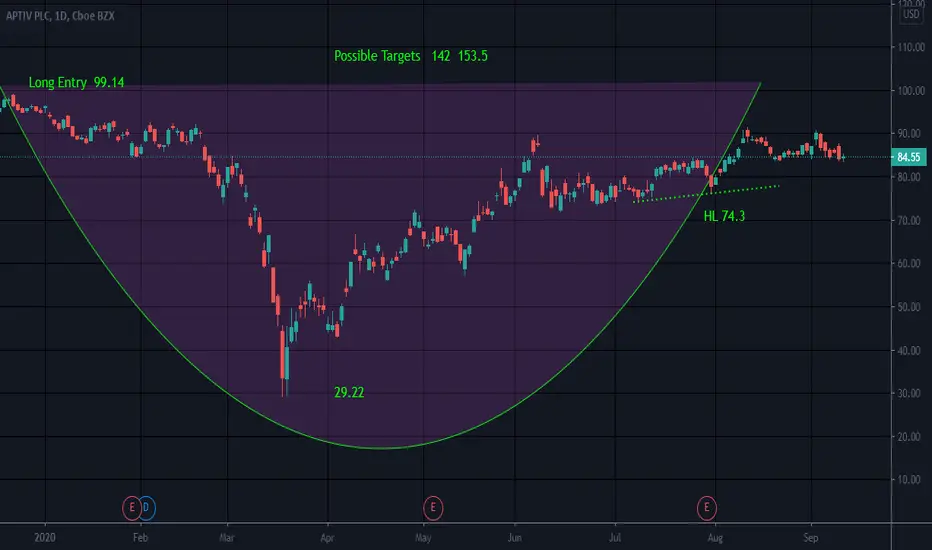Click the Aug label on time axis
Viewport: 932px width, 550px height.
(x=716, y=538)
